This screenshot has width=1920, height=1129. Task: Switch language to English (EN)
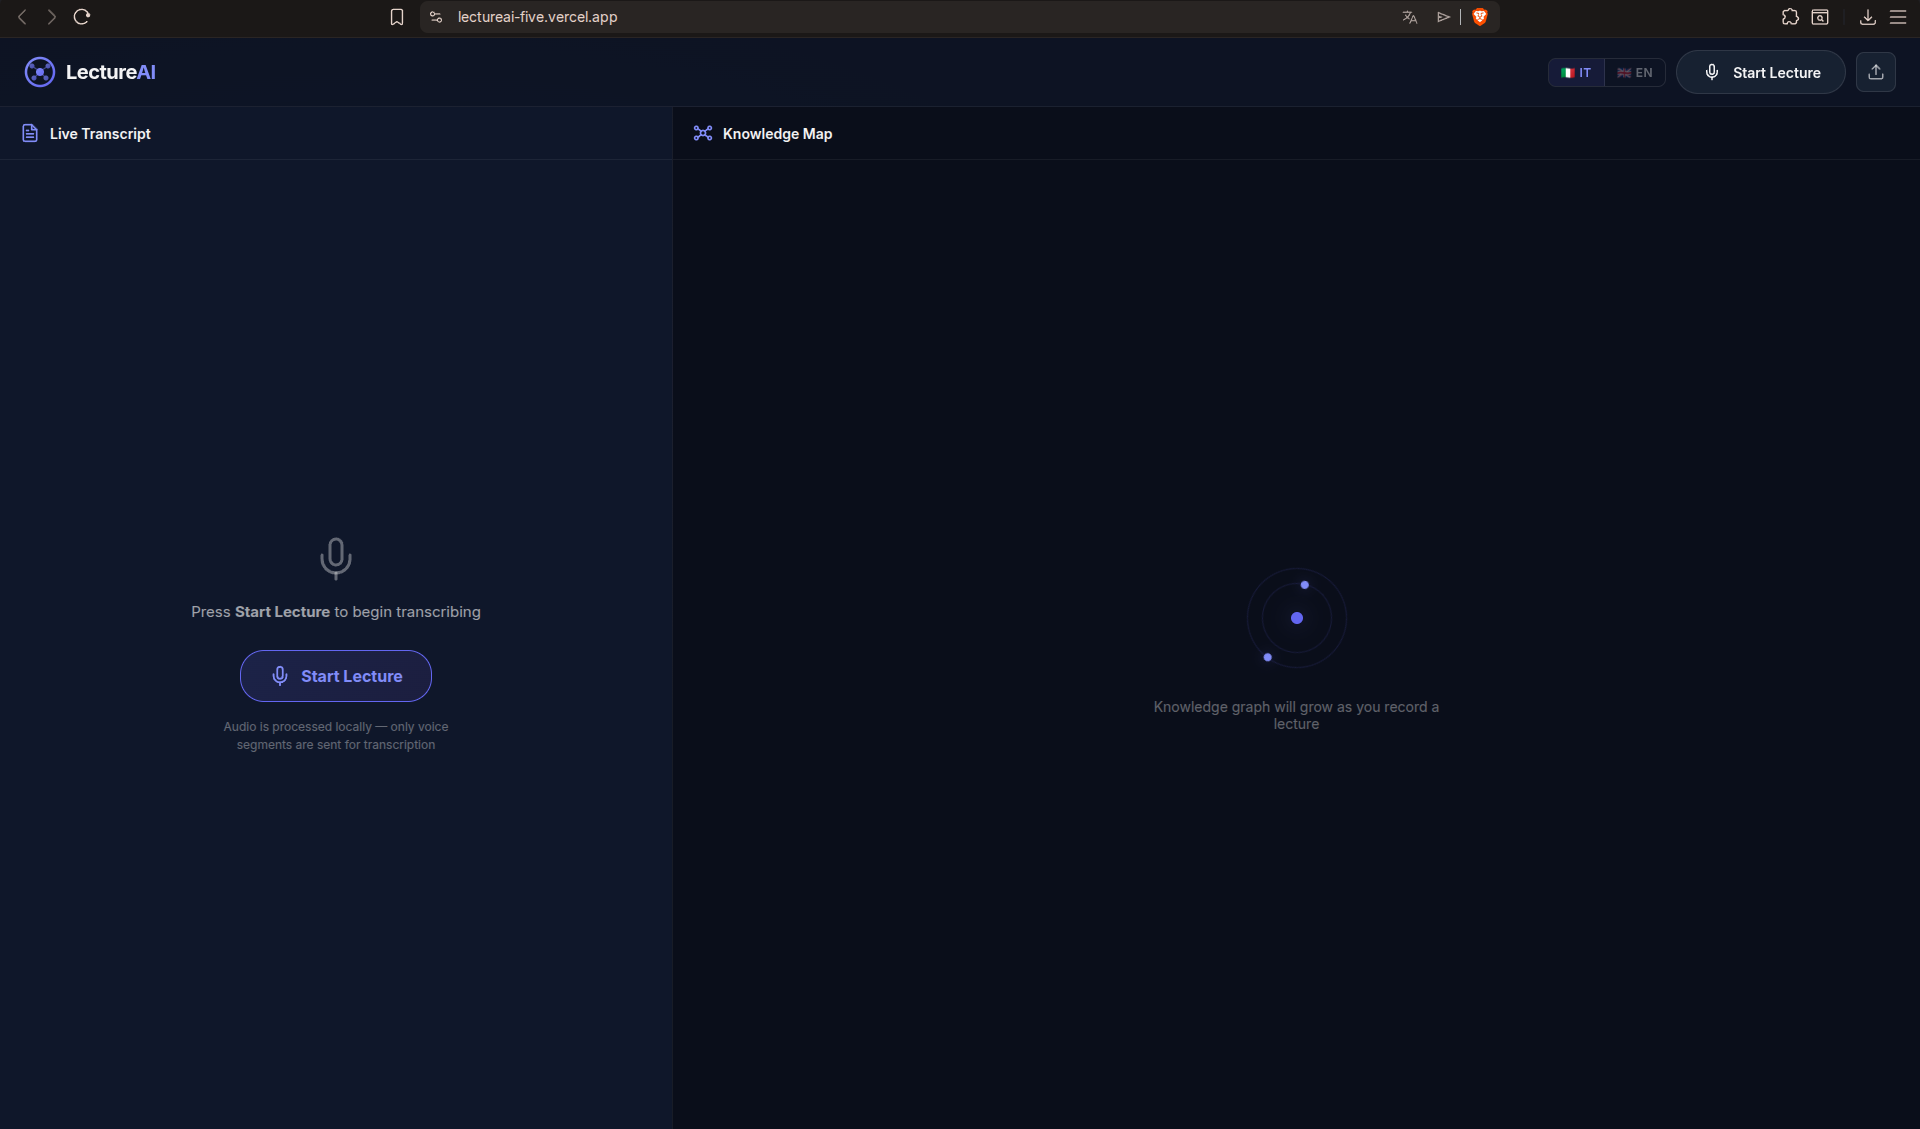1635,72
